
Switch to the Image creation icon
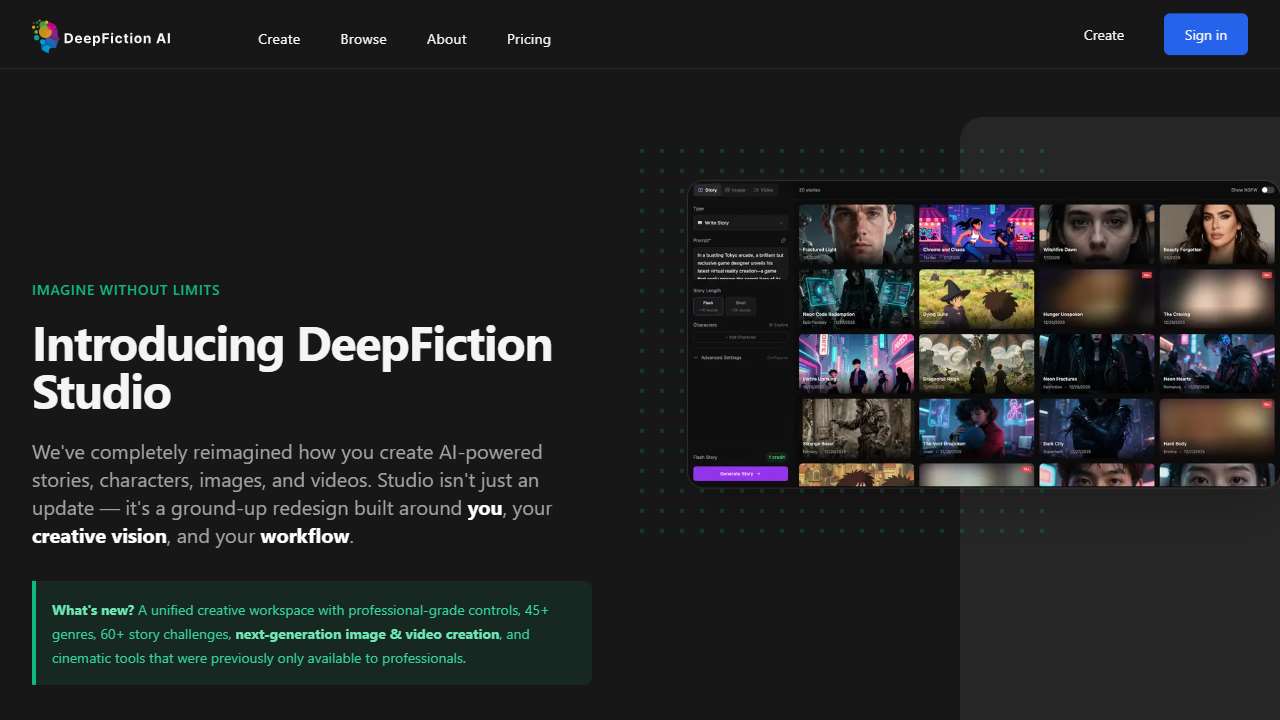[730, 189]
